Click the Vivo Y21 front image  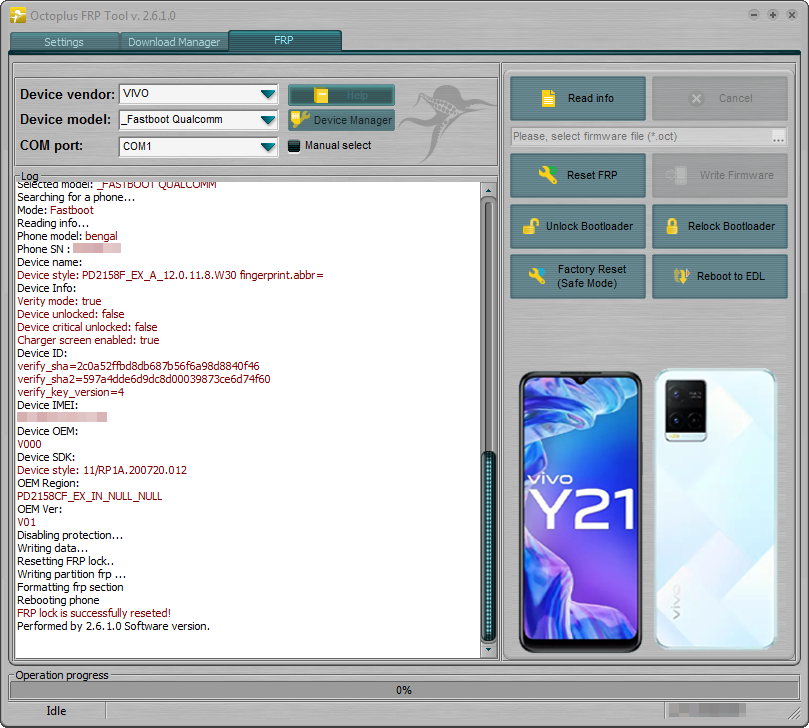[580, 511]
